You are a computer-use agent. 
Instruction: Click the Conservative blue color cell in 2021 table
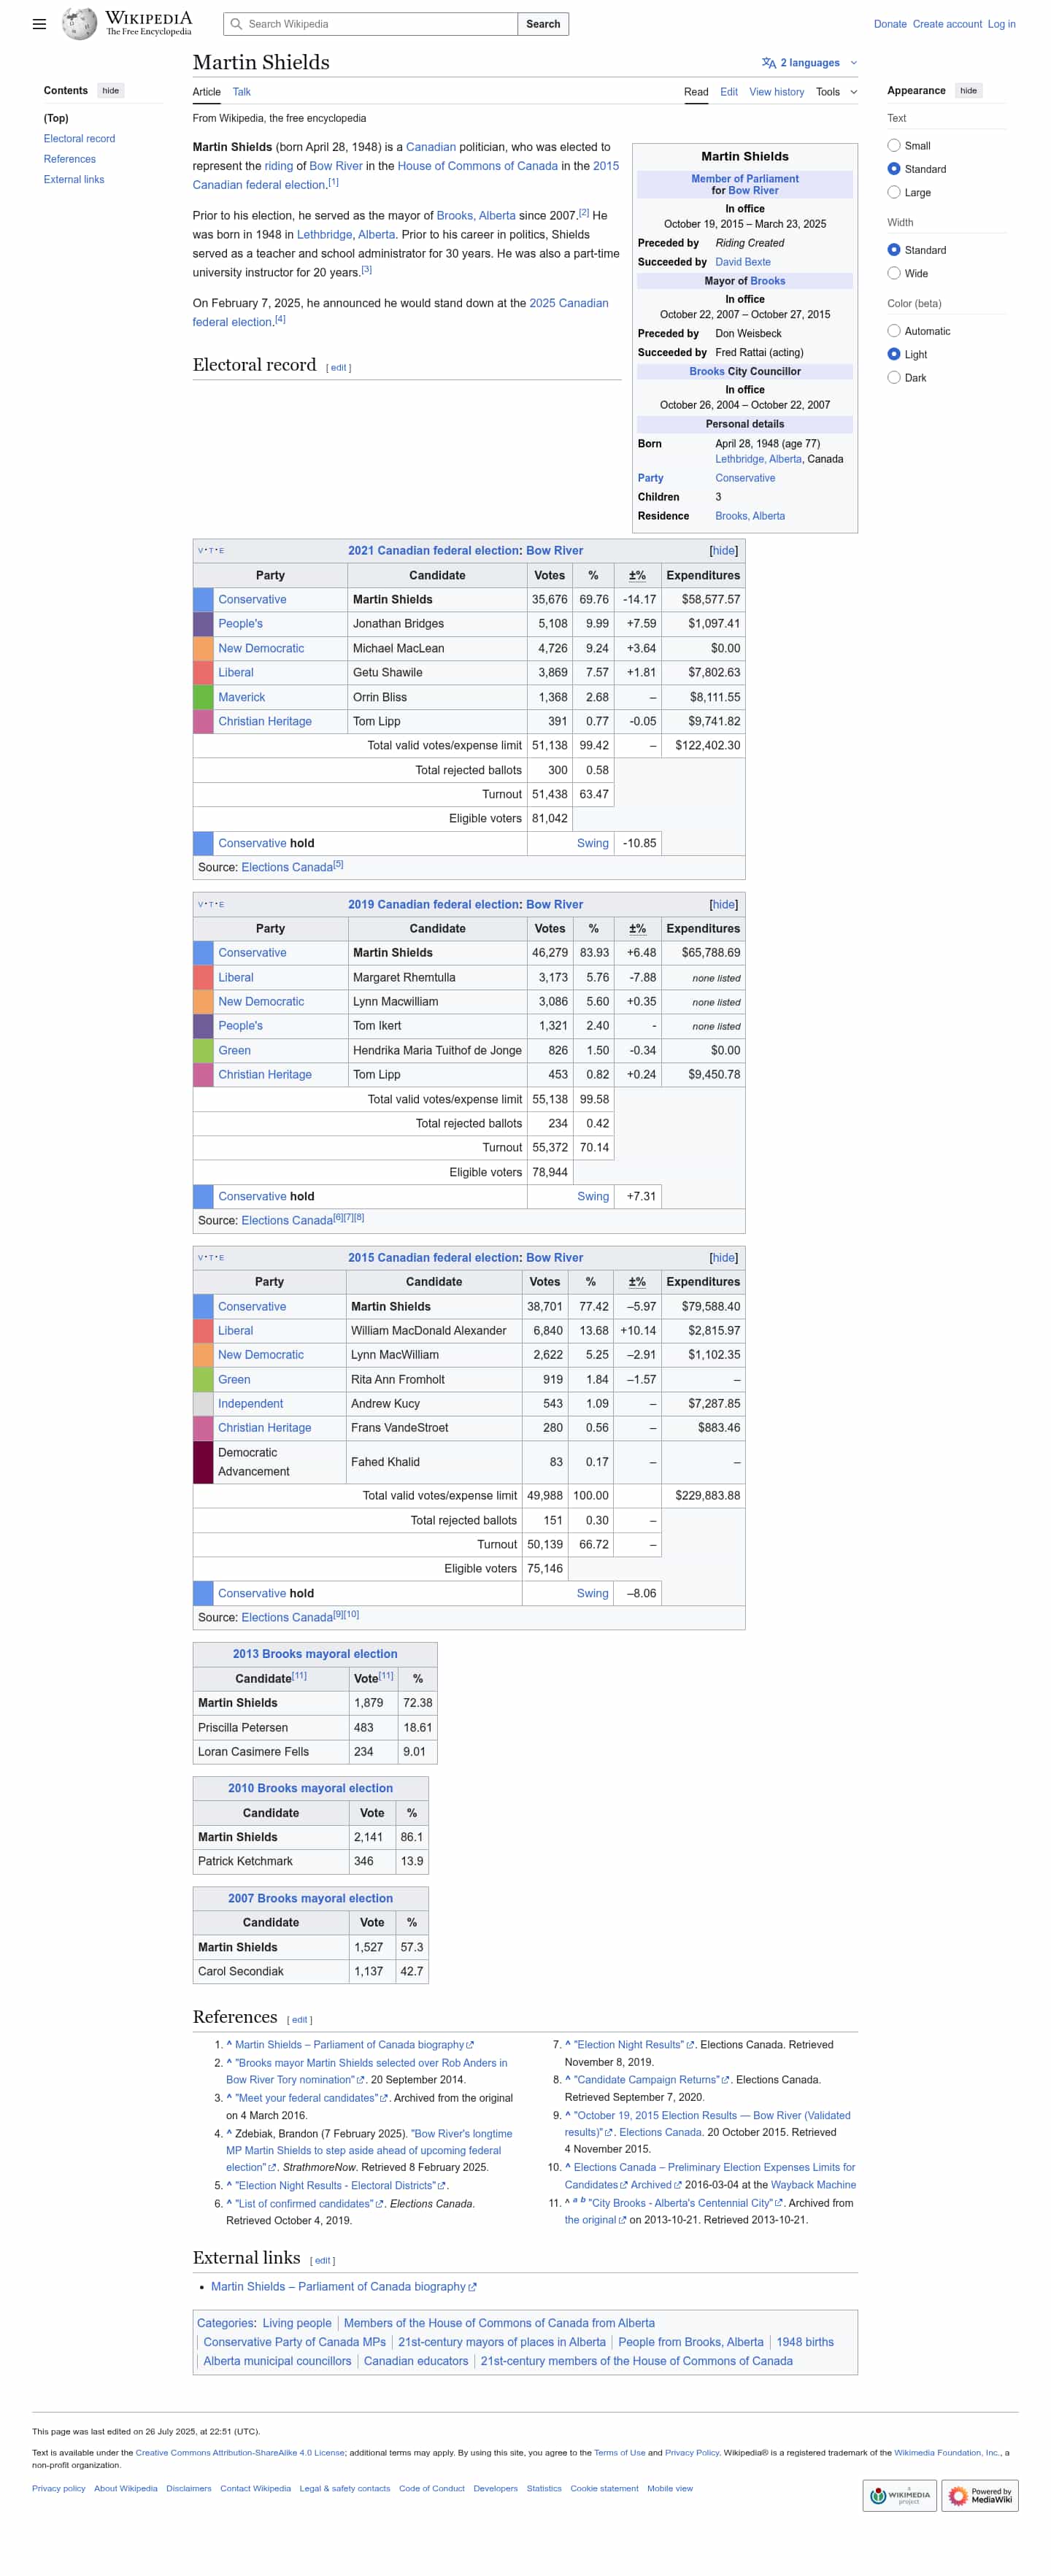(x=203, y=600)
